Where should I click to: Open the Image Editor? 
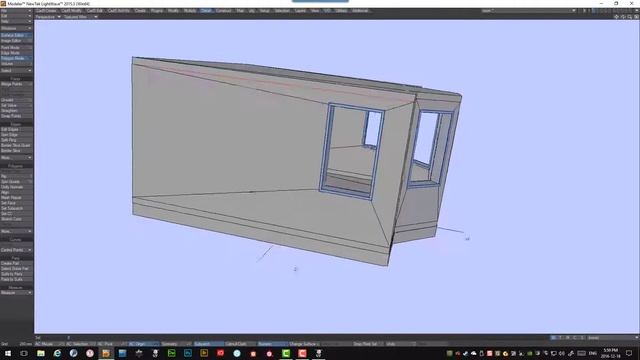(x=16, y=40)
